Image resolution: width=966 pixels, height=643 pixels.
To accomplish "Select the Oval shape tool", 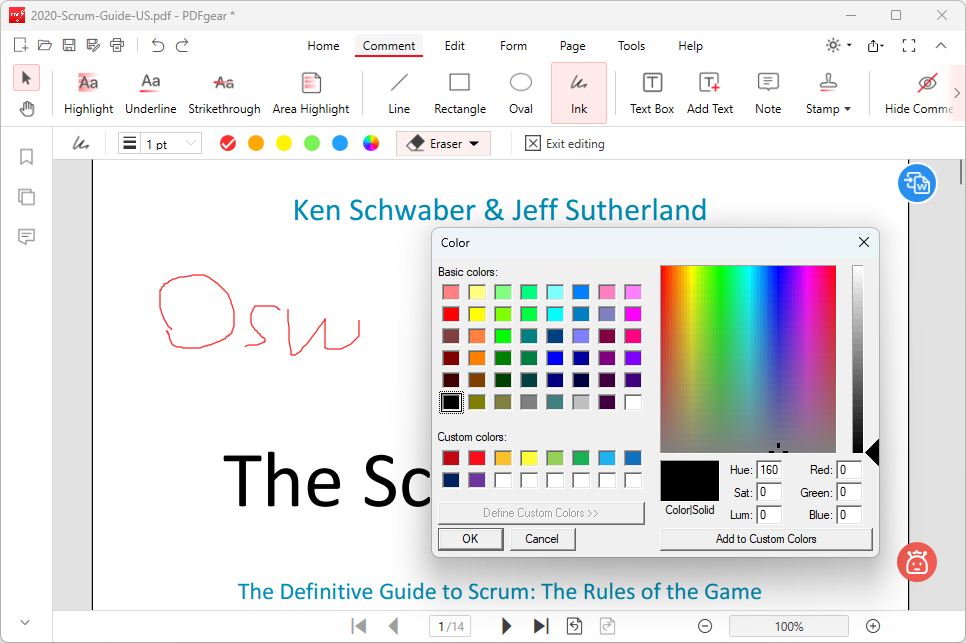I will 521,93.
